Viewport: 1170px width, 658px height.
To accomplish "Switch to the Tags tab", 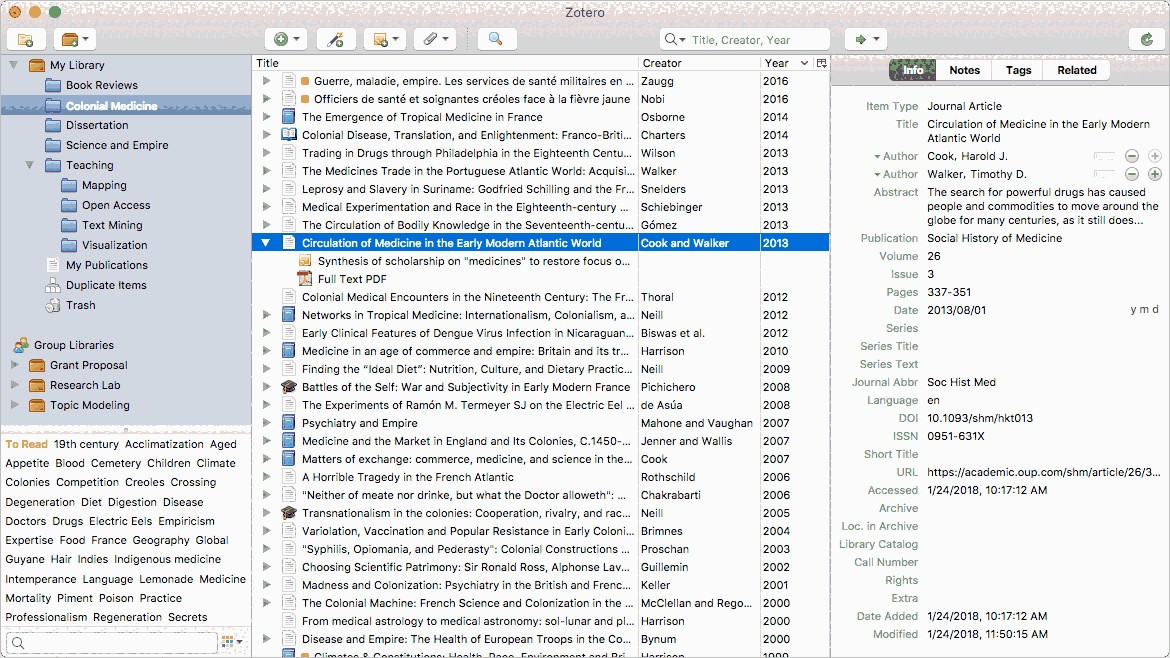I will point(1018,70).
